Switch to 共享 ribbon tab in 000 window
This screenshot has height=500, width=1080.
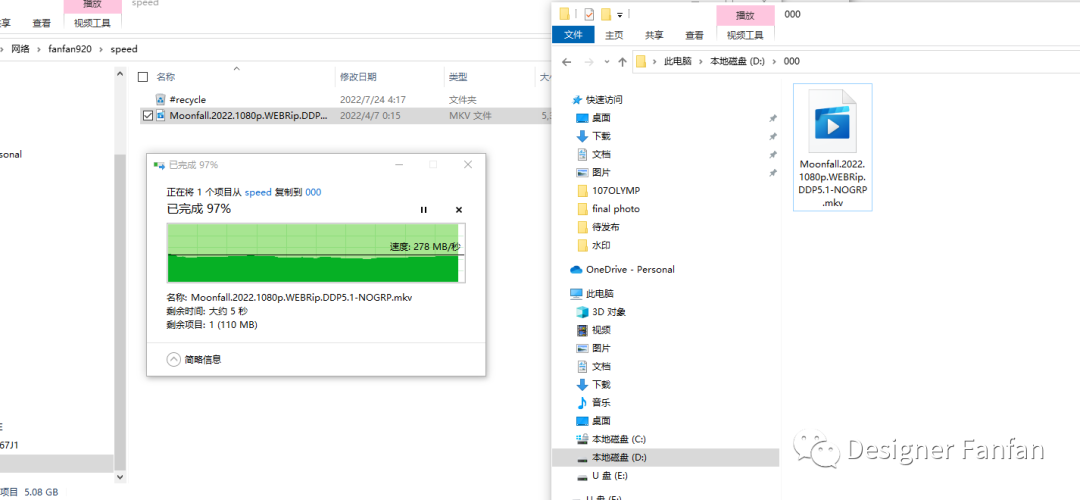click(x=654, y=35)
